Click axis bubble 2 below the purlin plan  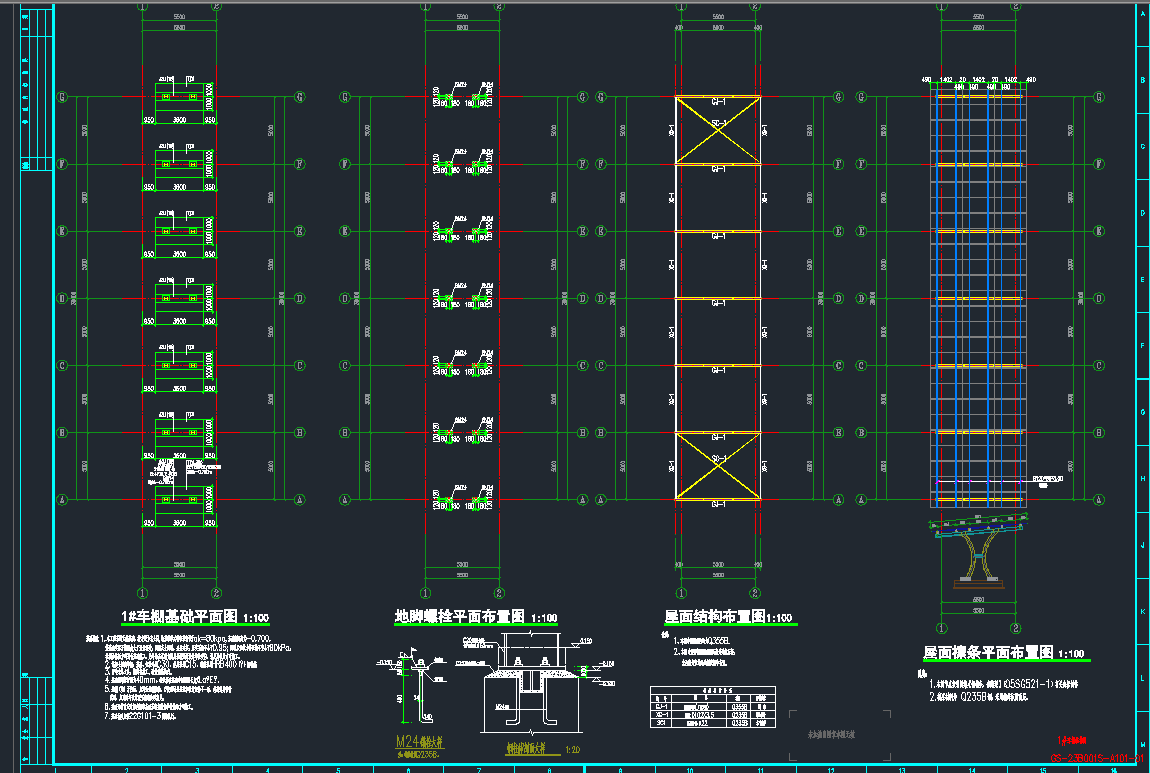pyautogui.click(x=1016, y=628)
